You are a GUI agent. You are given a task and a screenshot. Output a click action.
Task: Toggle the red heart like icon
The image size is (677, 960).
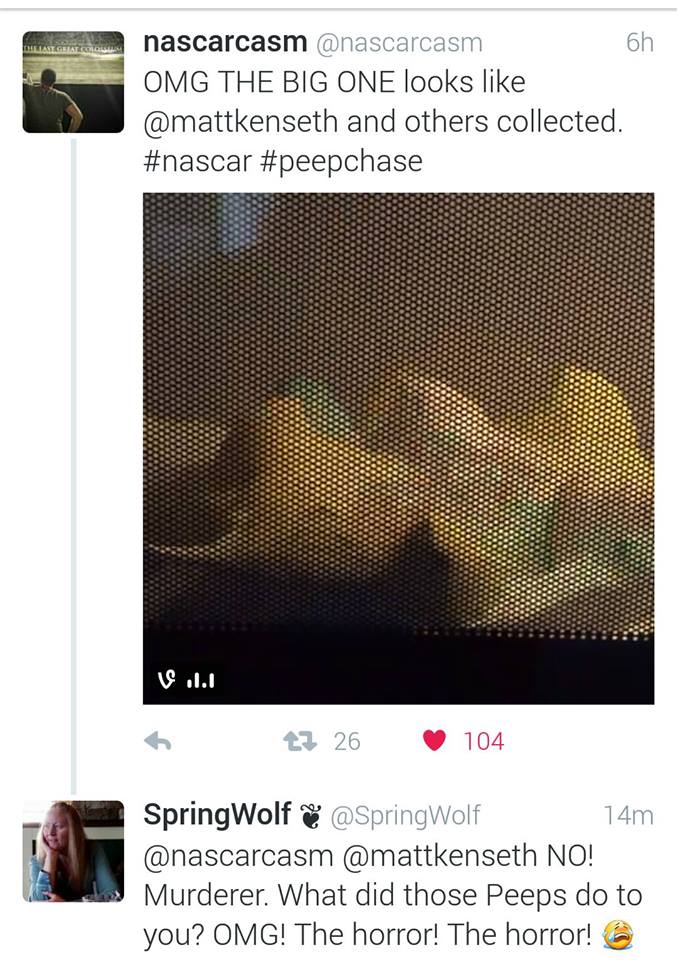pos(434,741)
